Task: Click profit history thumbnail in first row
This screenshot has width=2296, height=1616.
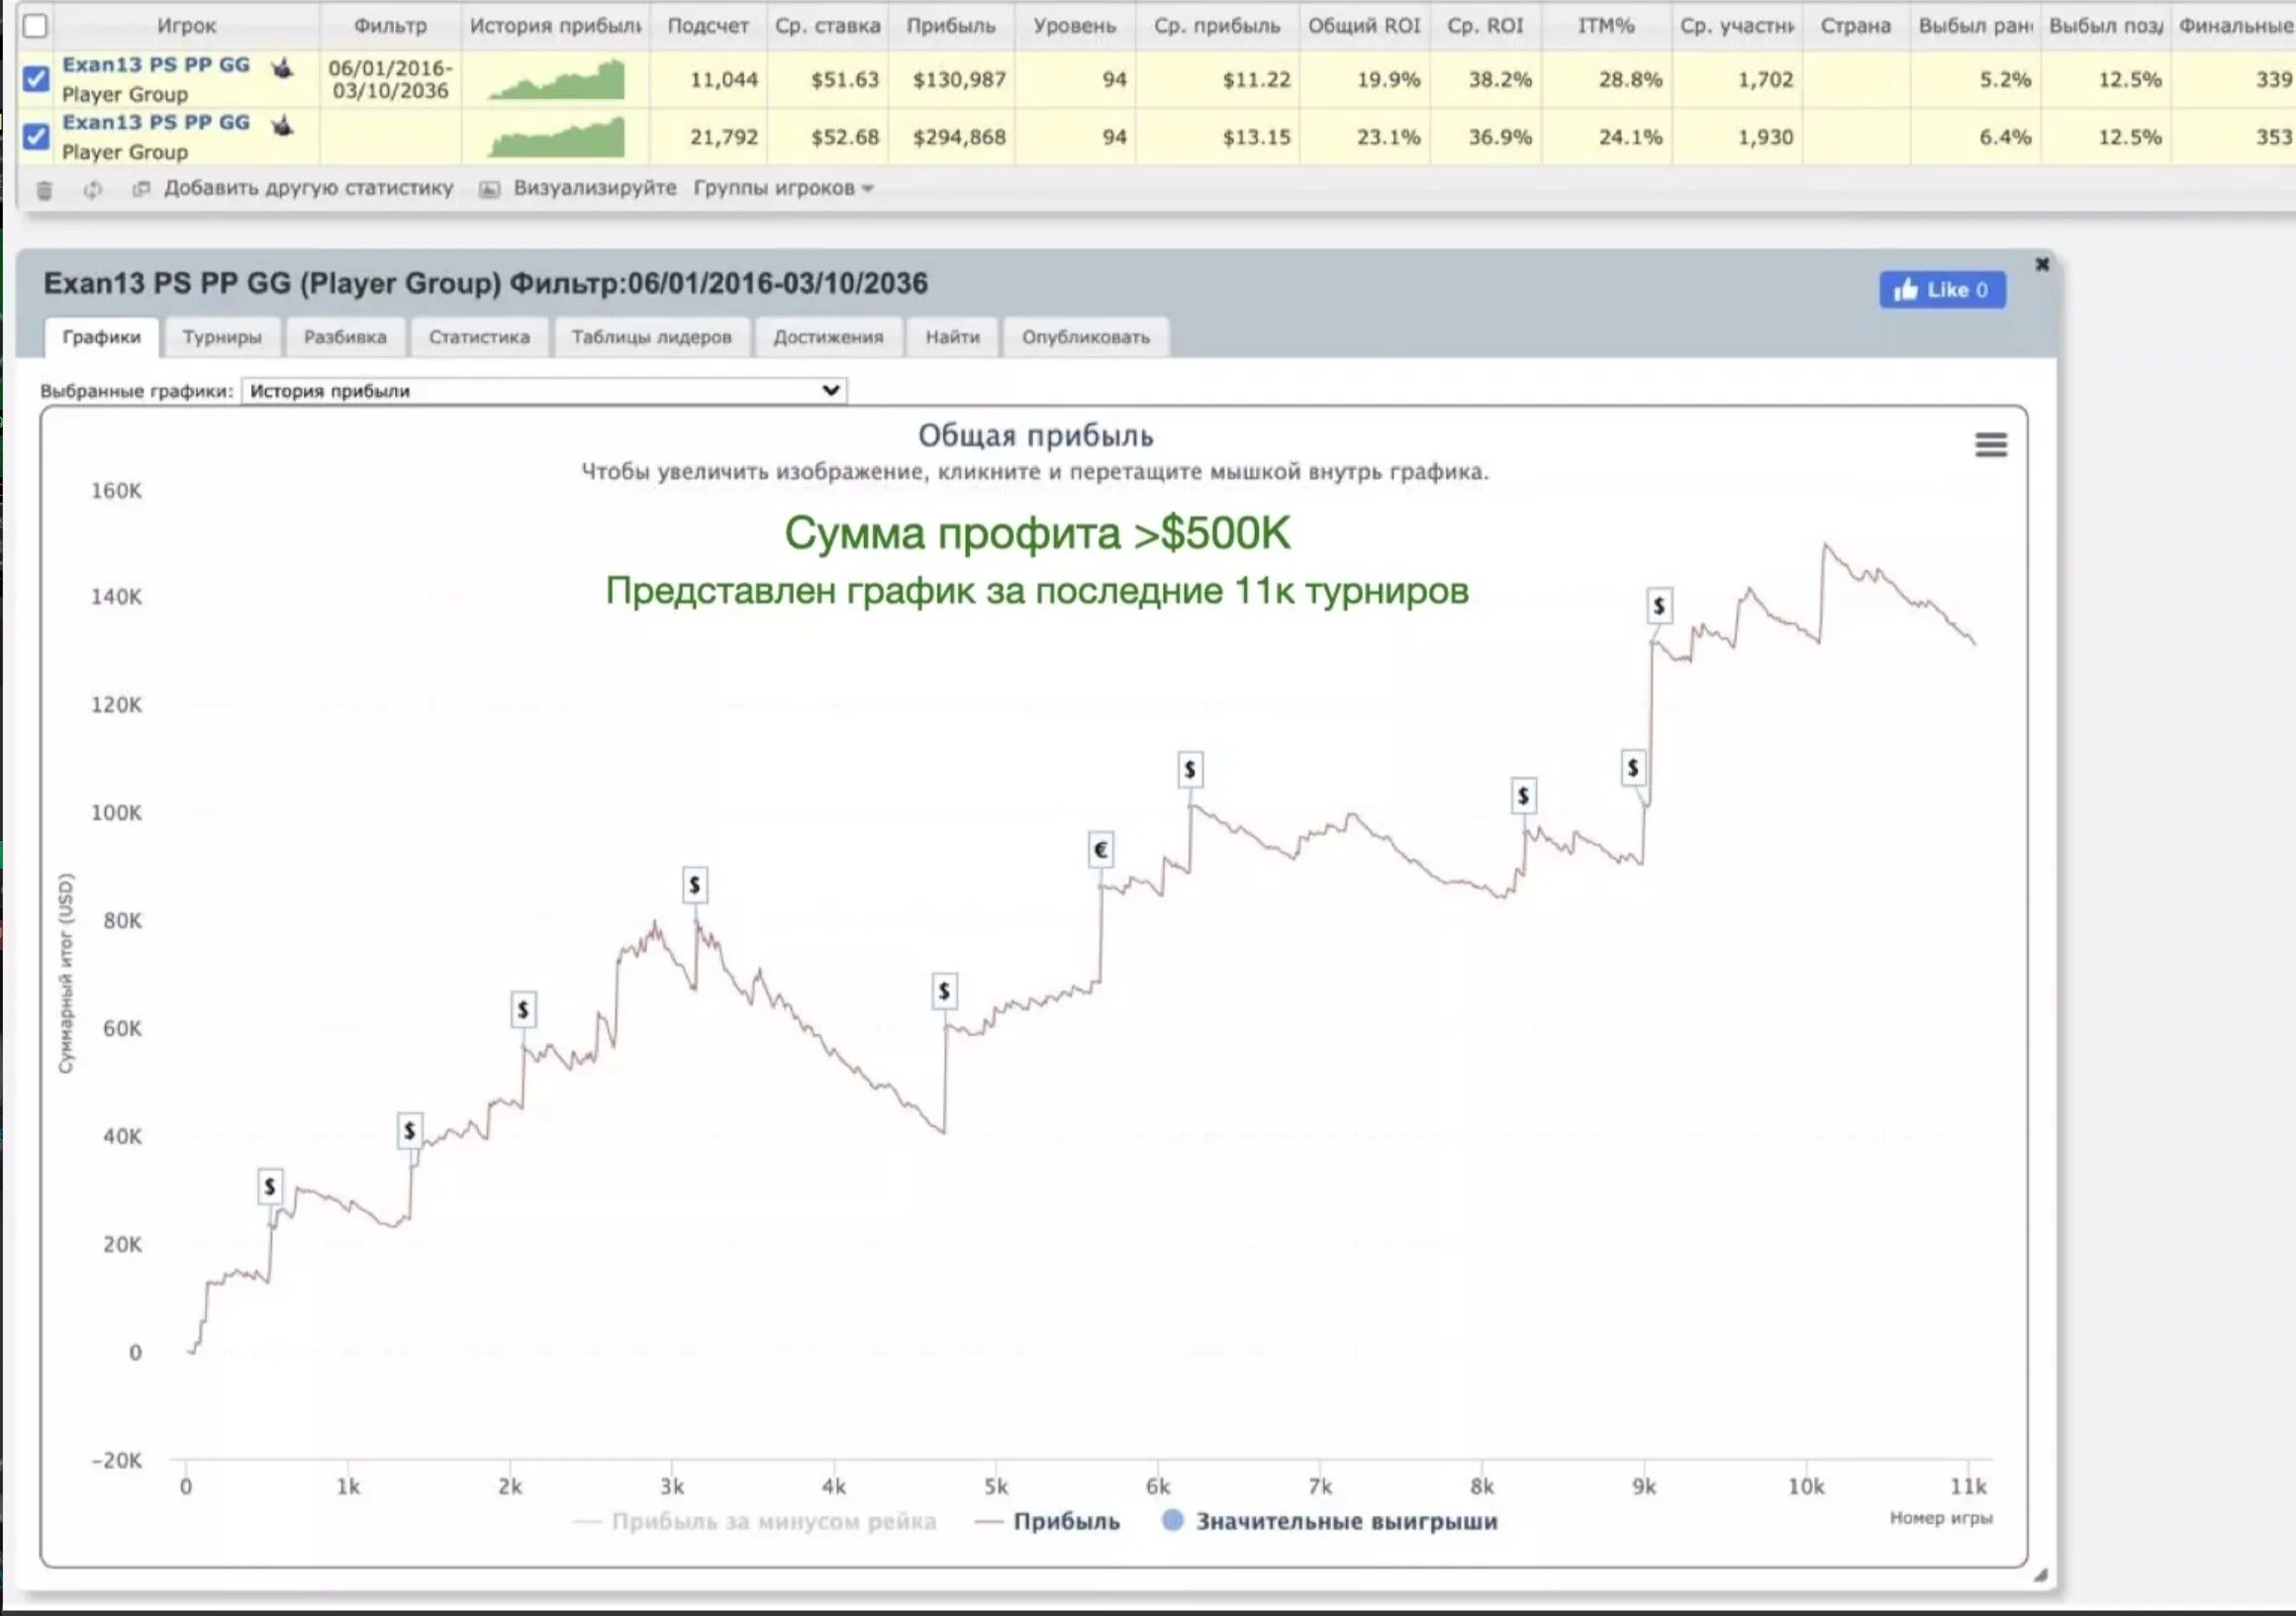Action: coord(556,80)
